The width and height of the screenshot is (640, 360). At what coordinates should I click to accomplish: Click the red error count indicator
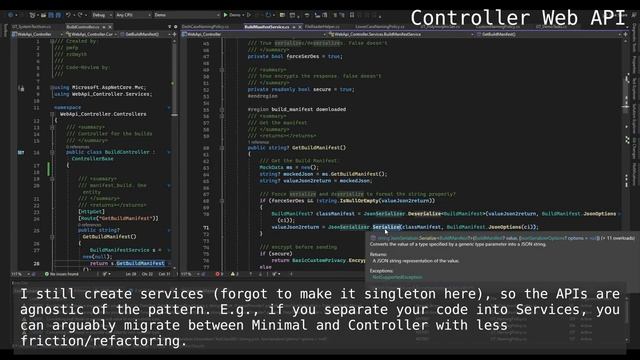tap(219, 274)
